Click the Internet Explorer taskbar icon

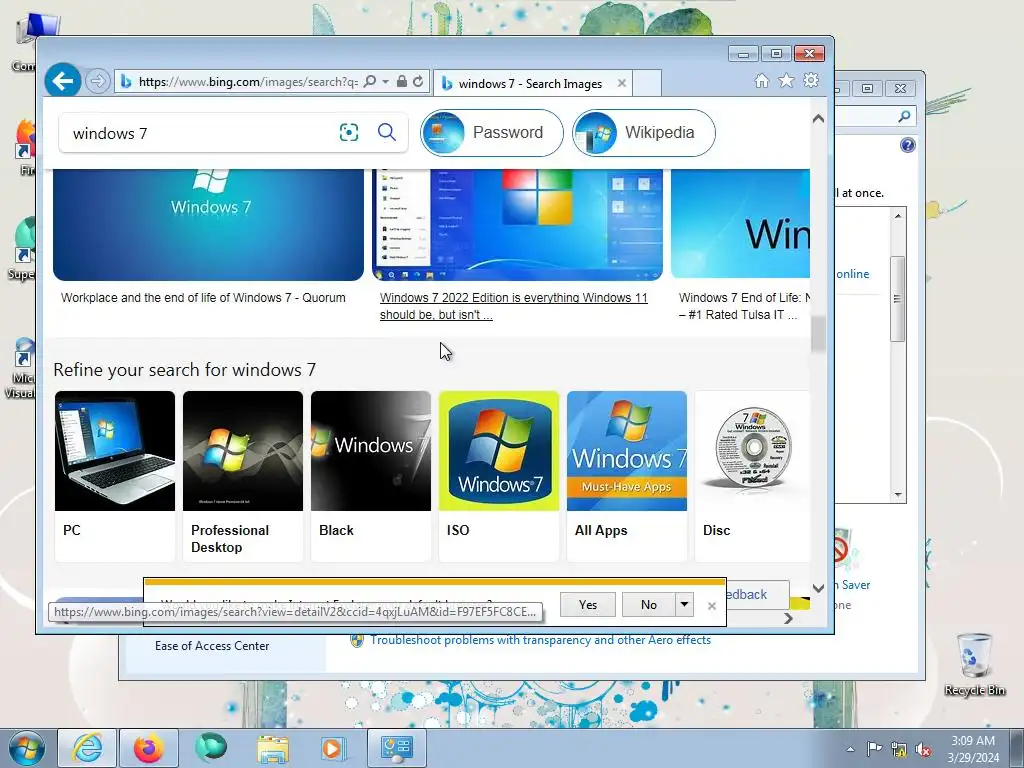[88, 748]
